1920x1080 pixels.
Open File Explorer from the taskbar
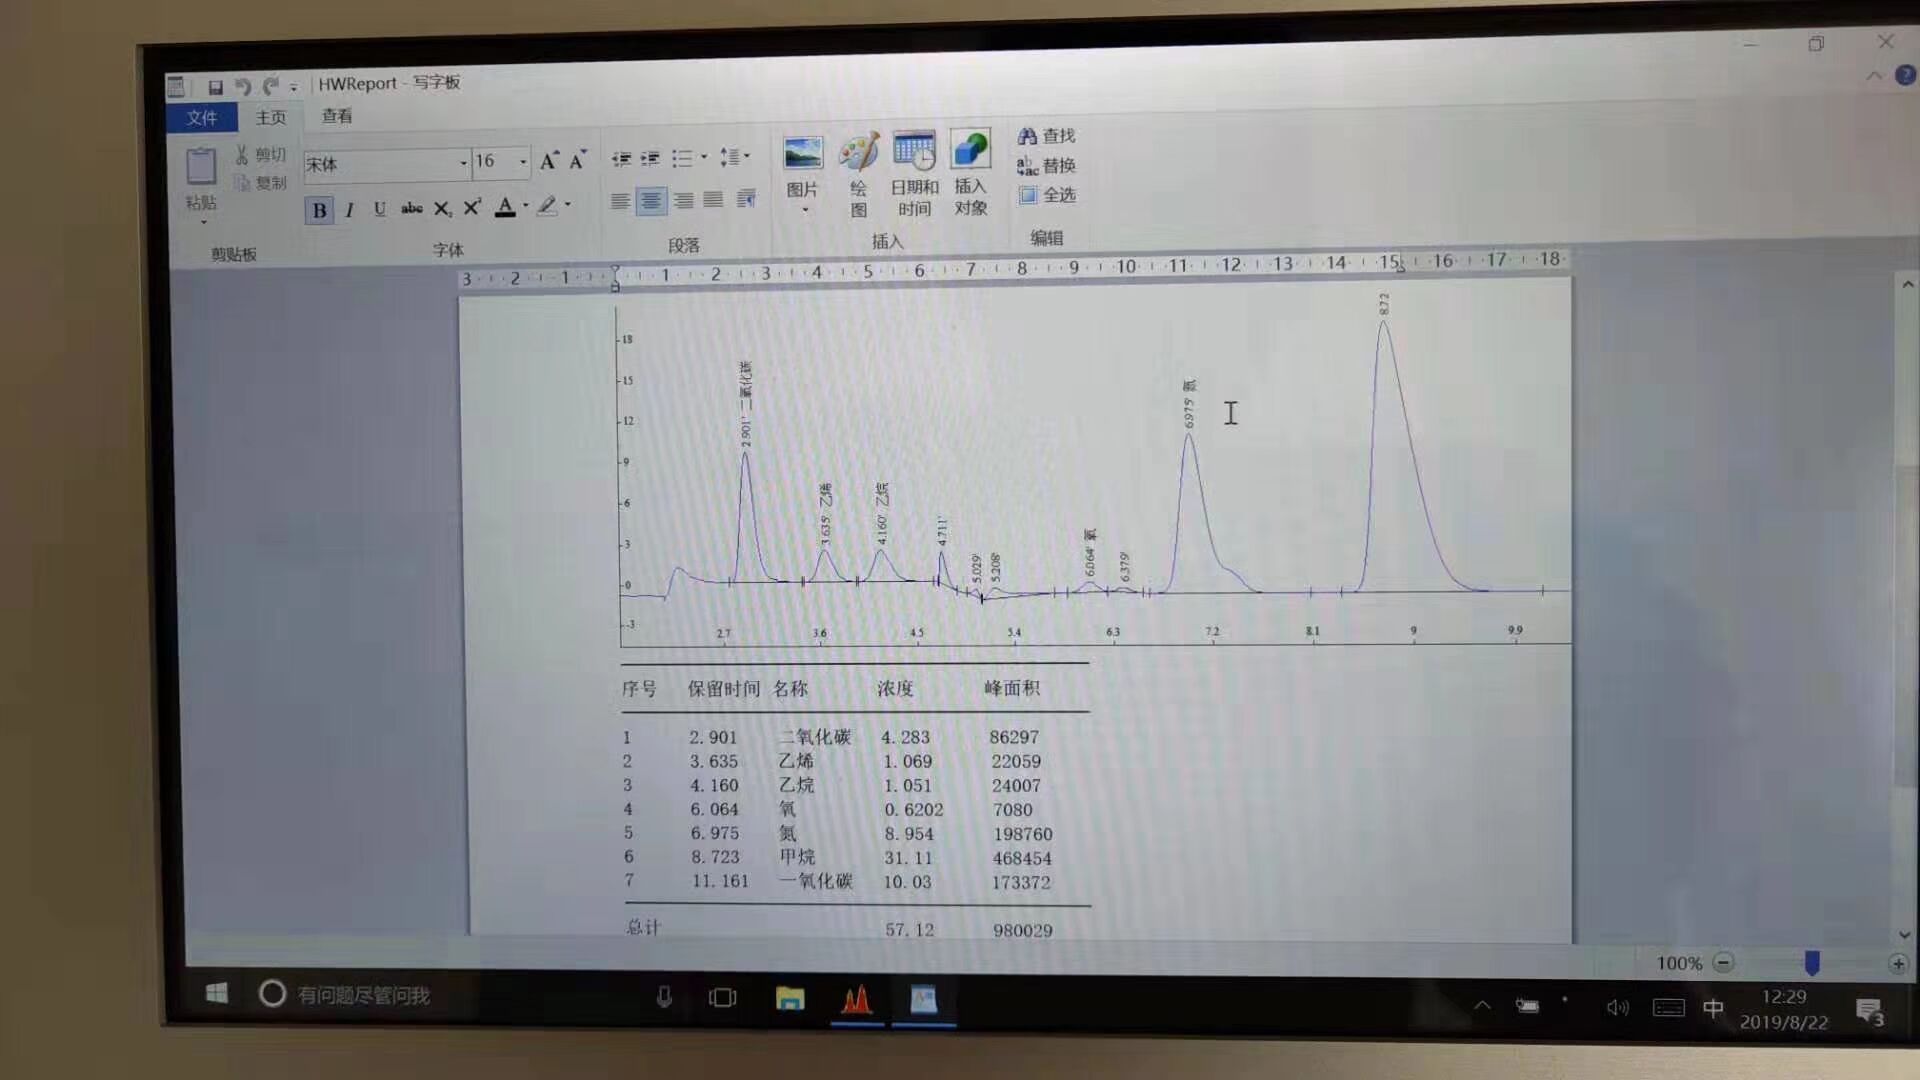tap(790, 998)
